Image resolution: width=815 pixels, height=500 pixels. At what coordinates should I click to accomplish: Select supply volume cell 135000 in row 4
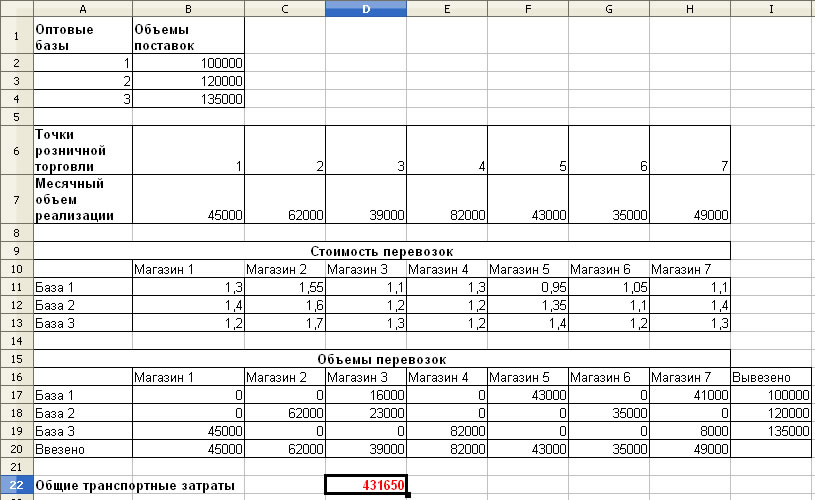click(x=188, y=99)
